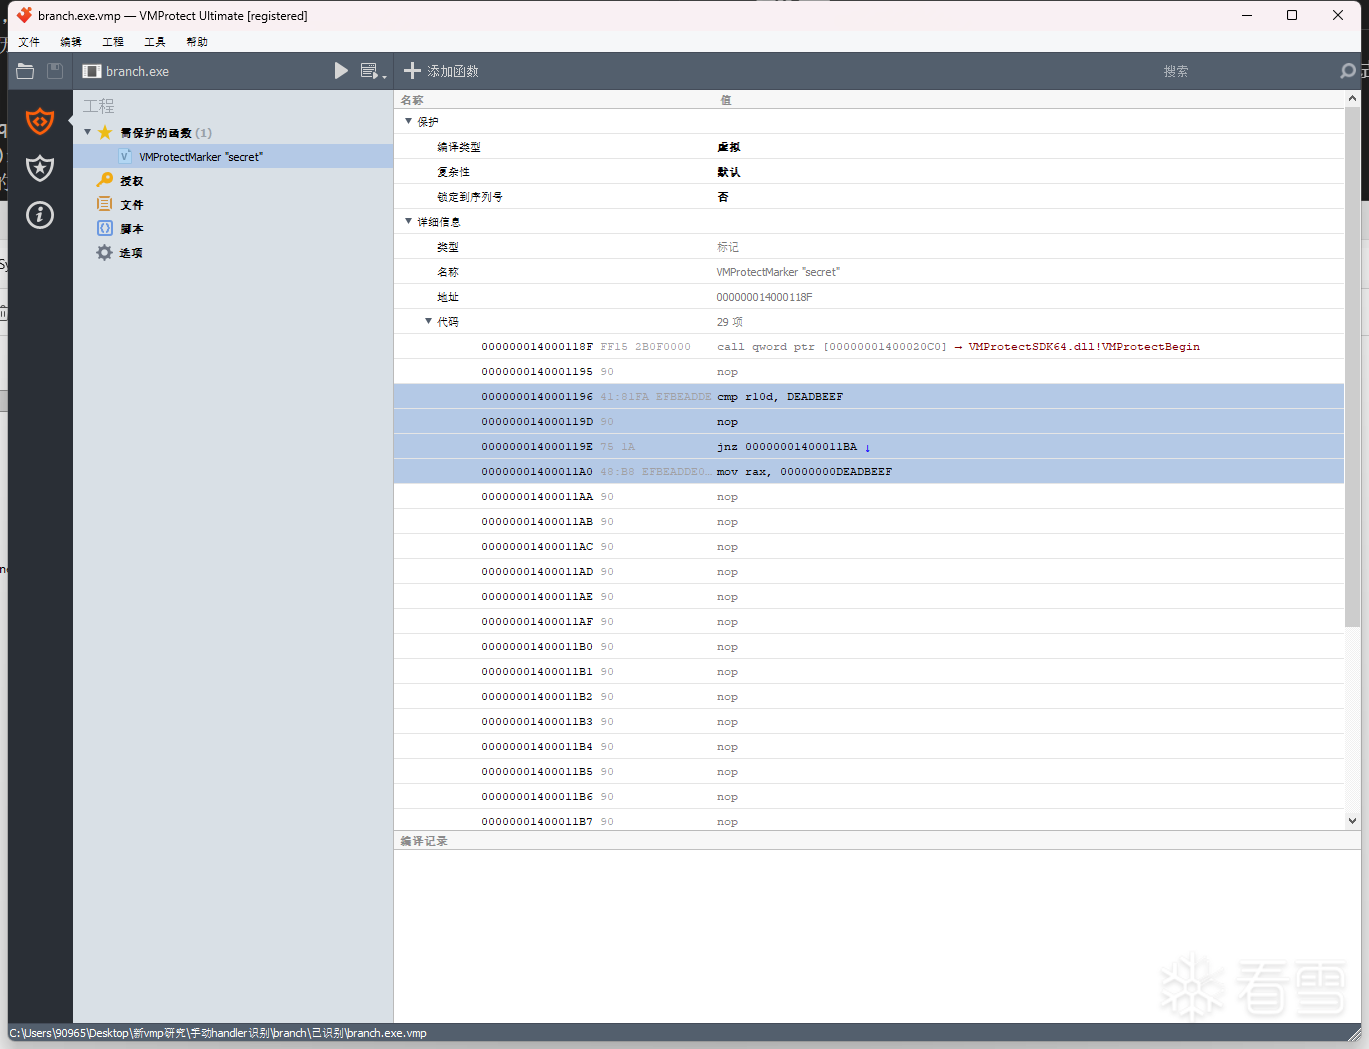
Task: Open the 帮助 menu
Action: pos(197,42)
